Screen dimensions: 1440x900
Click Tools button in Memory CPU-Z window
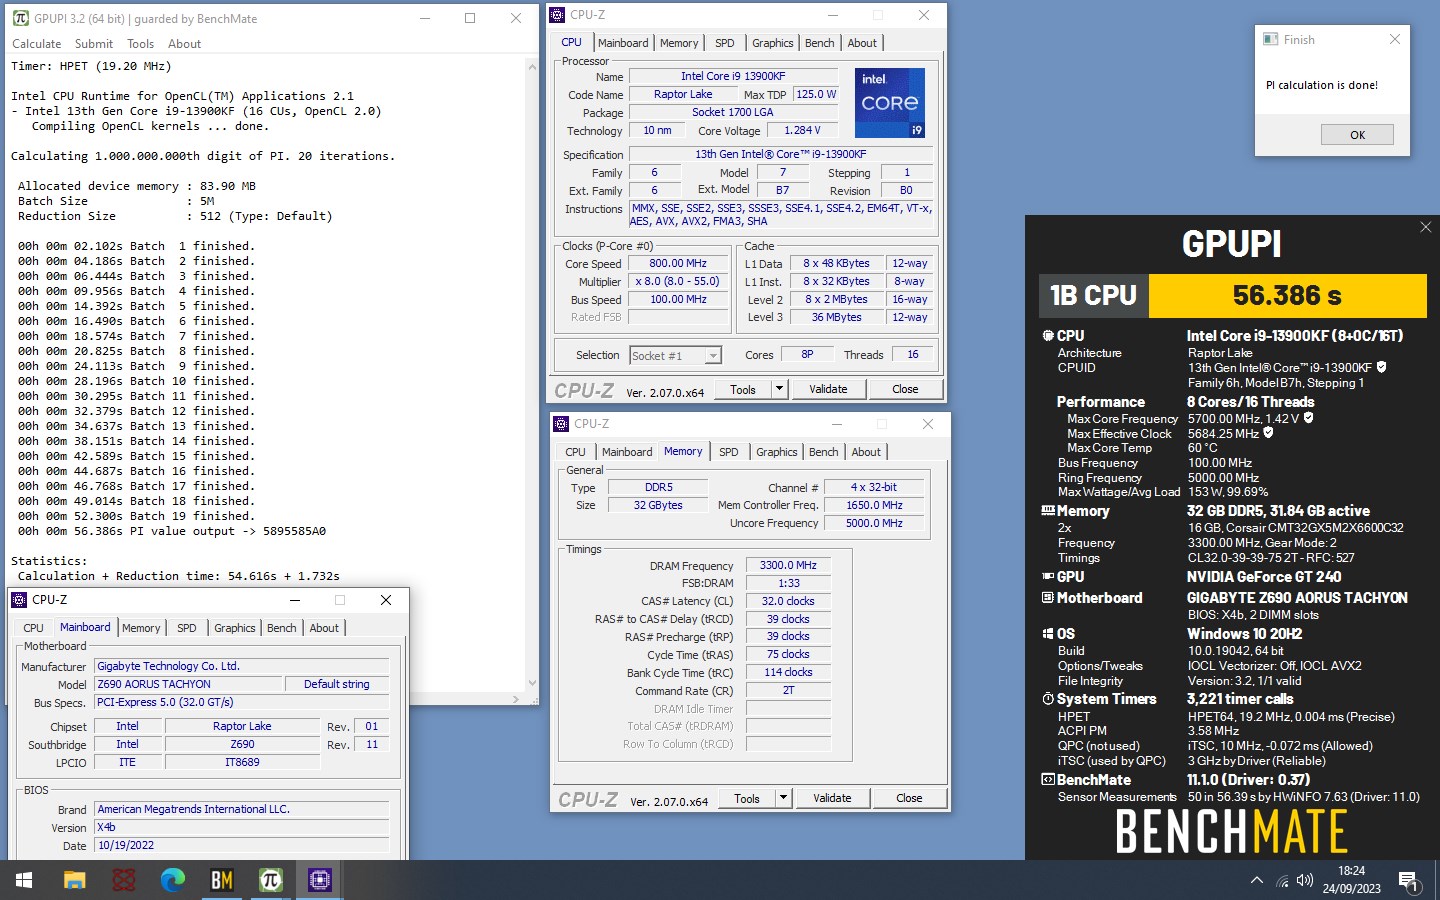(747, 798)
